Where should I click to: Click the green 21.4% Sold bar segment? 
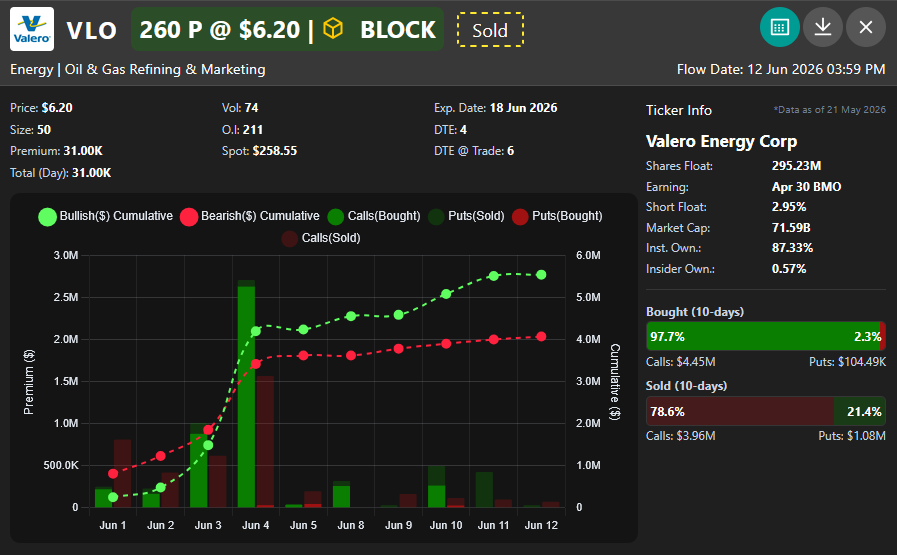860,411
